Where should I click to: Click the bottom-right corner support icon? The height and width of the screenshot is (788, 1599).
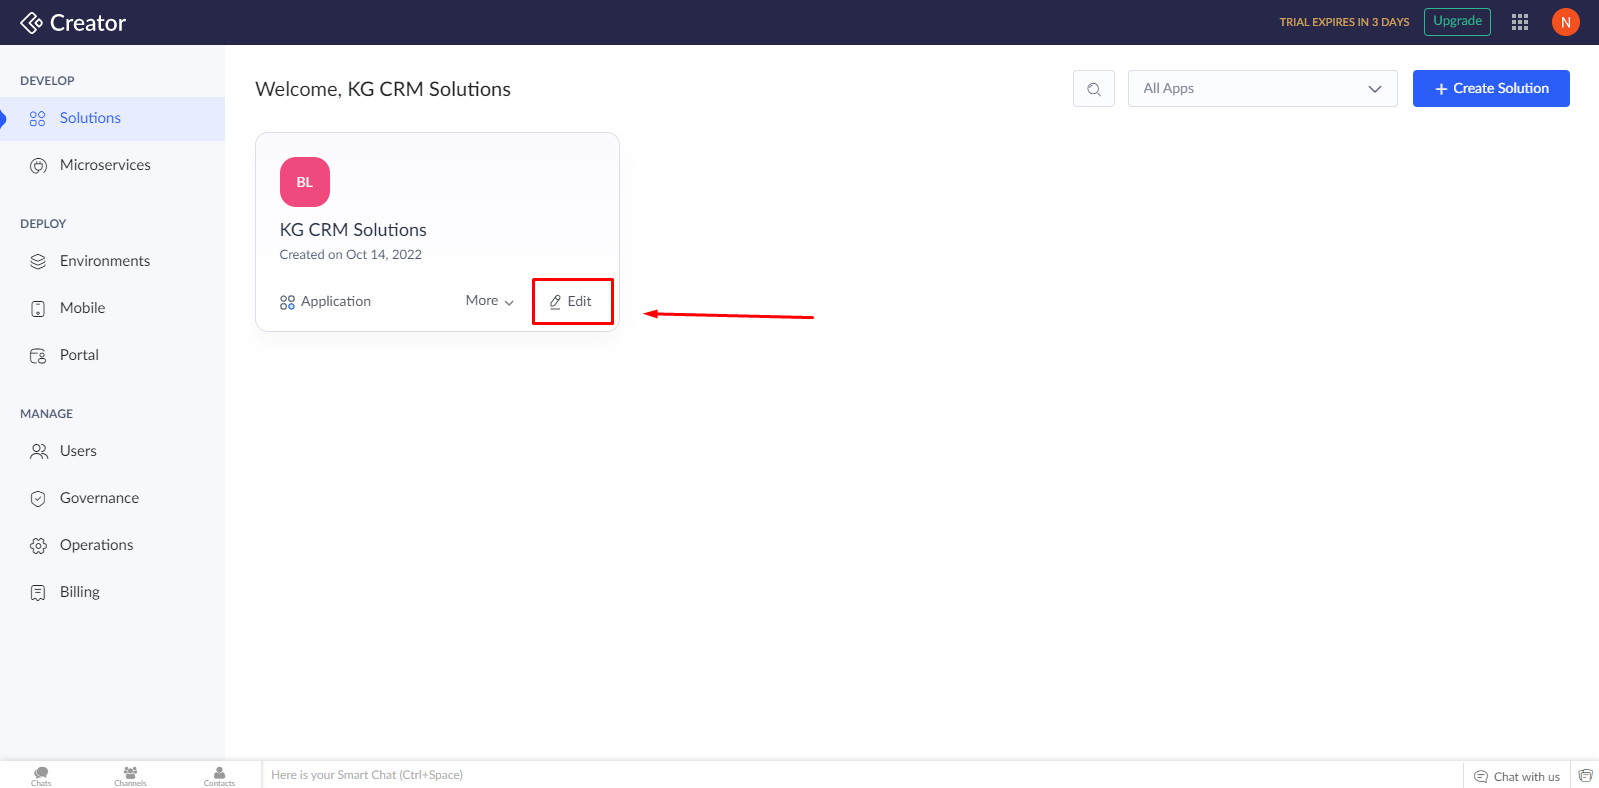click(1585, 776)
